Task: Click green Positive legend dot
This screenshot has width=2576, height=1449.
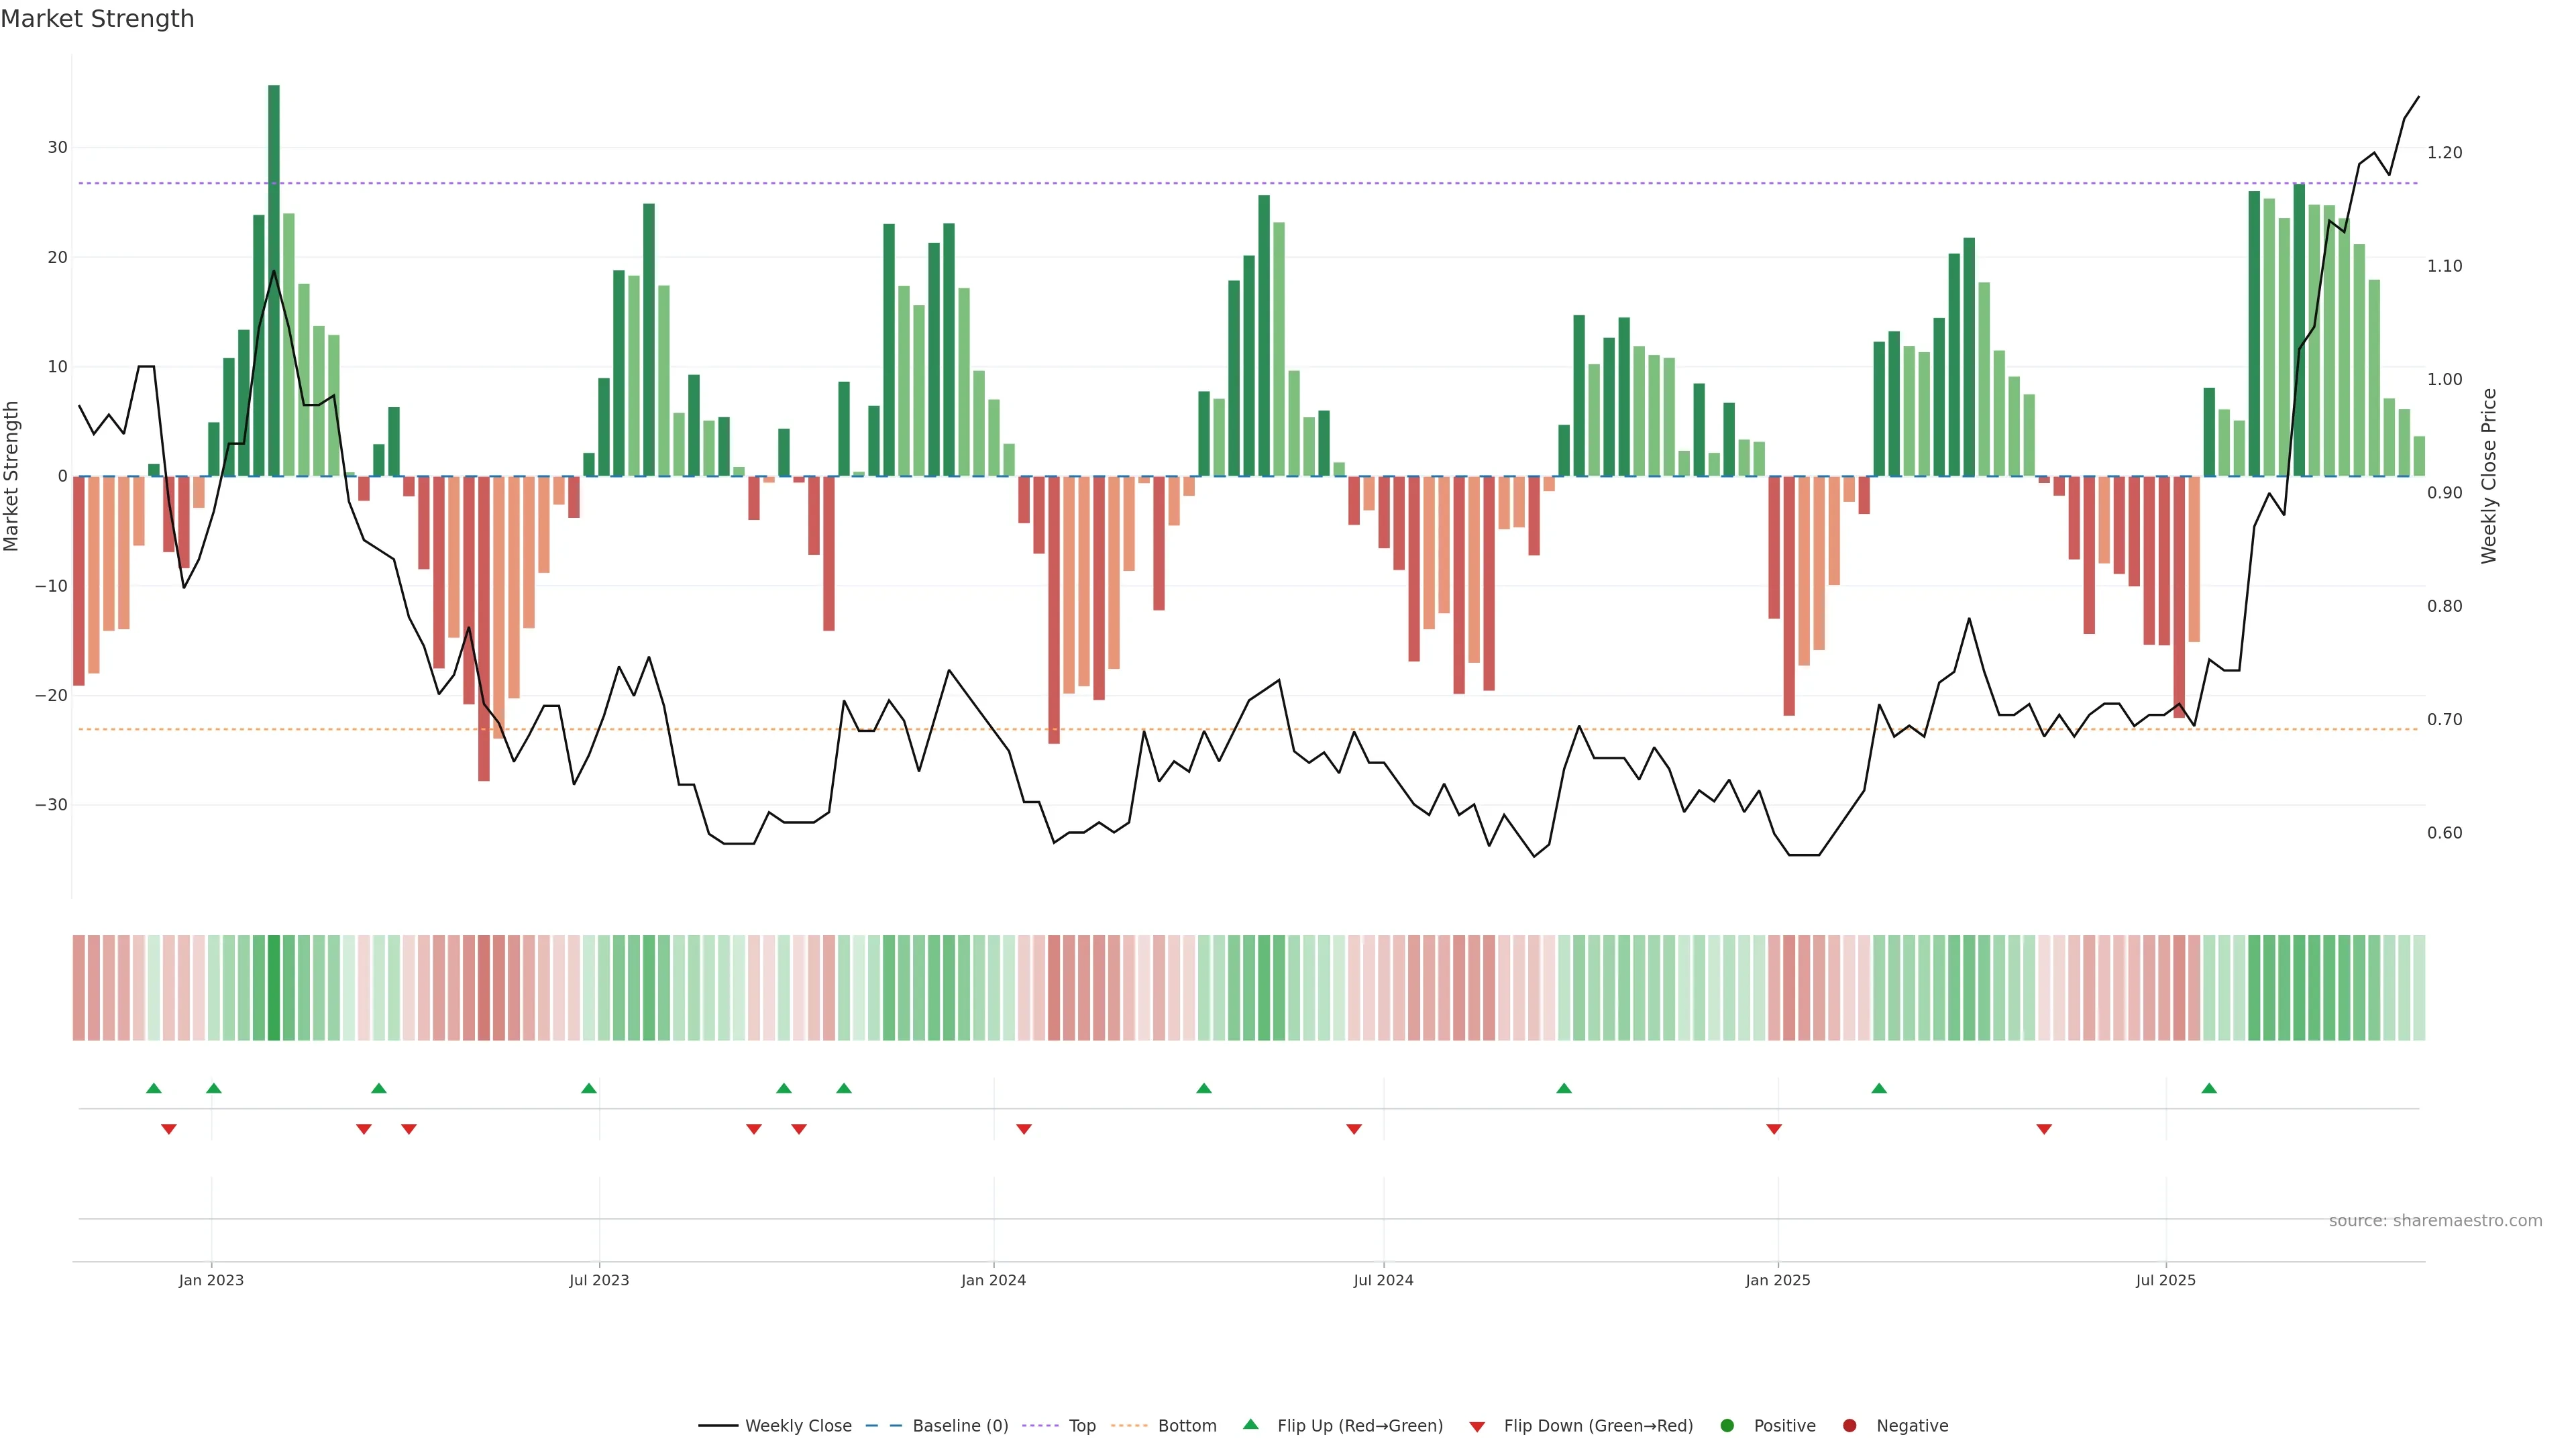Action: (x=1727, y=1425)
